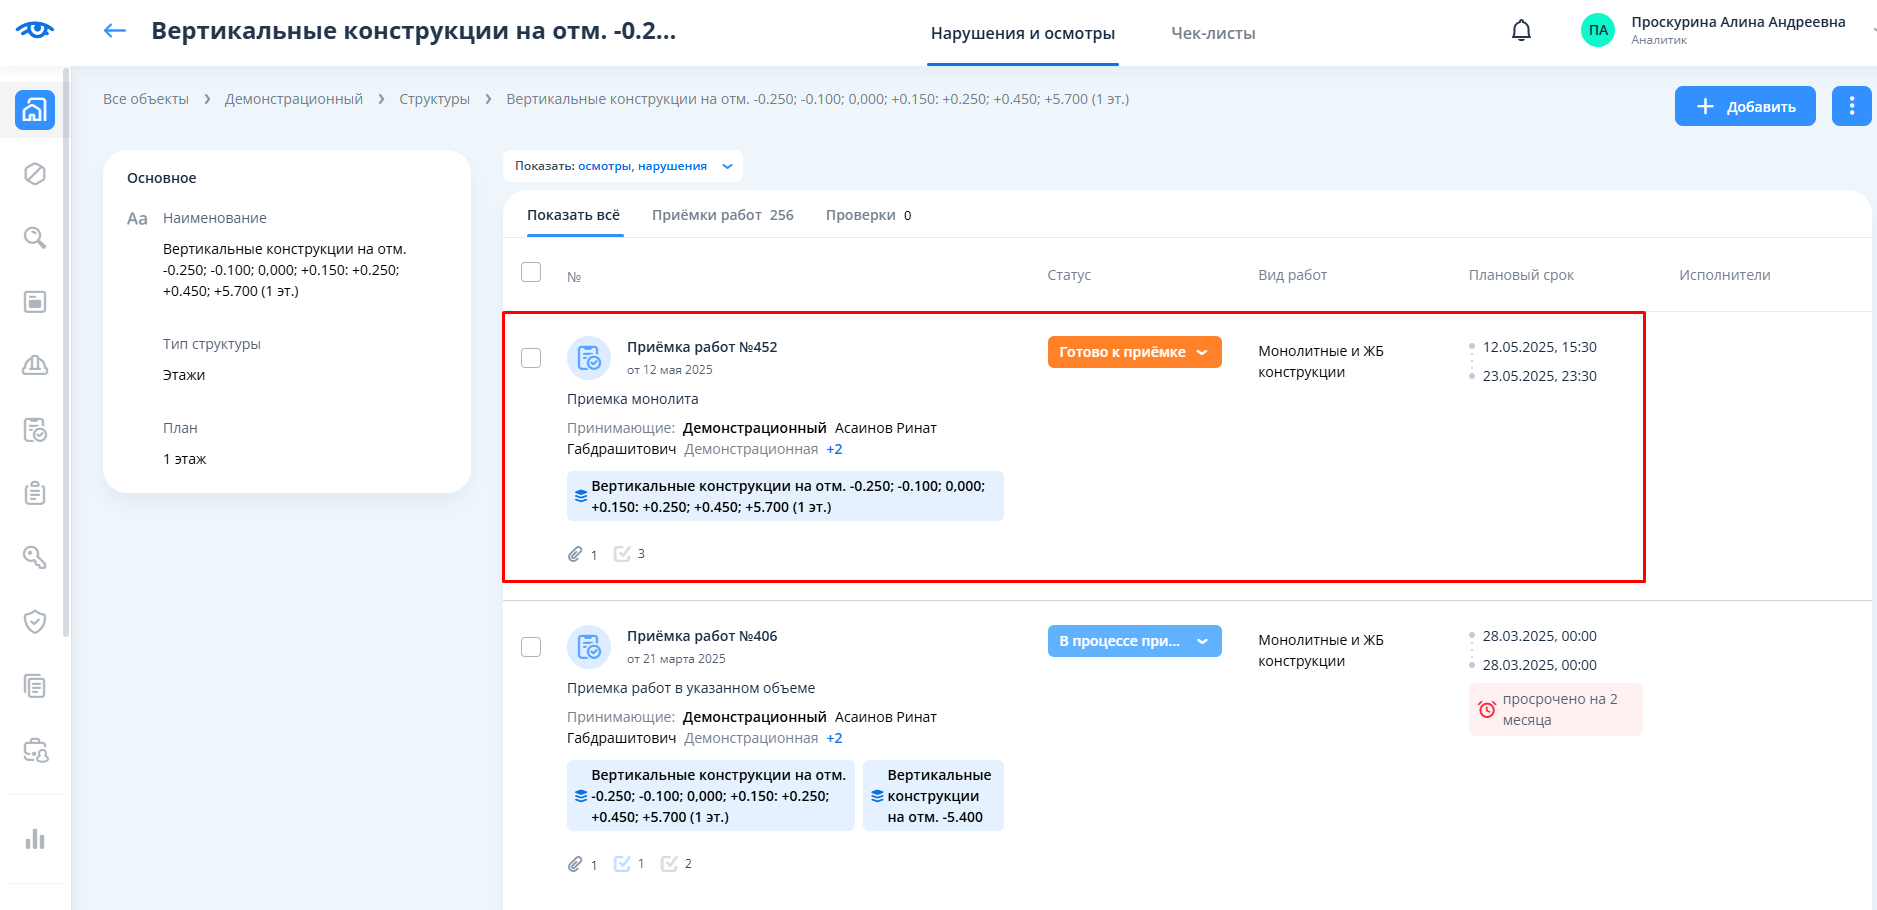Open the 'Приёмки работ 256' tab
This screenshot has width=1877, height=910.
(722, 215)
